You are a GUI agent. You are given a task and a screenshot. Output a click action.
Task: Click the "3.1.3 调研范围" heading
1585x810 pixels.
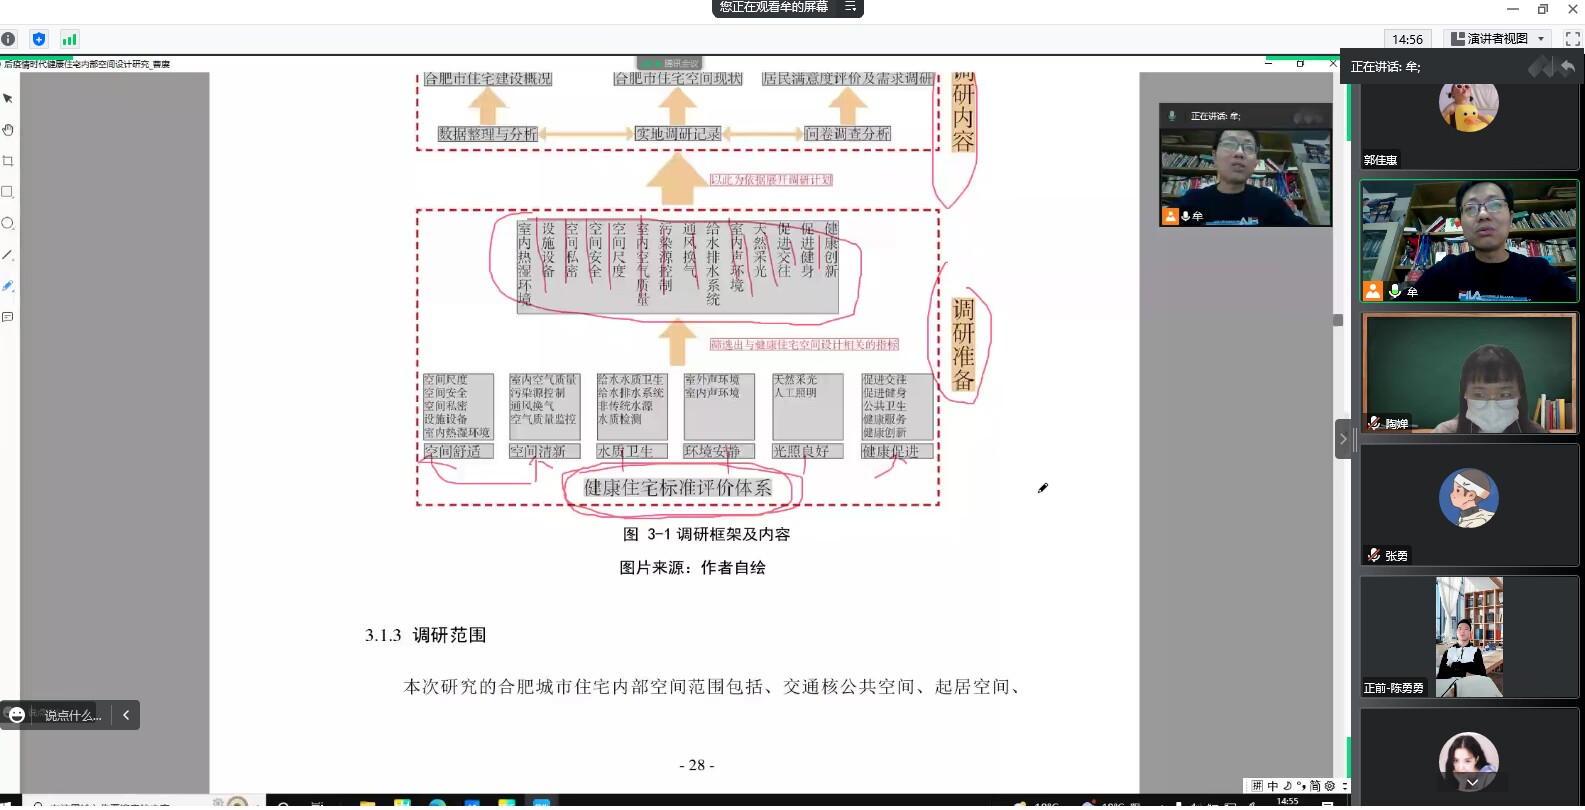click(x=425, y=635)
